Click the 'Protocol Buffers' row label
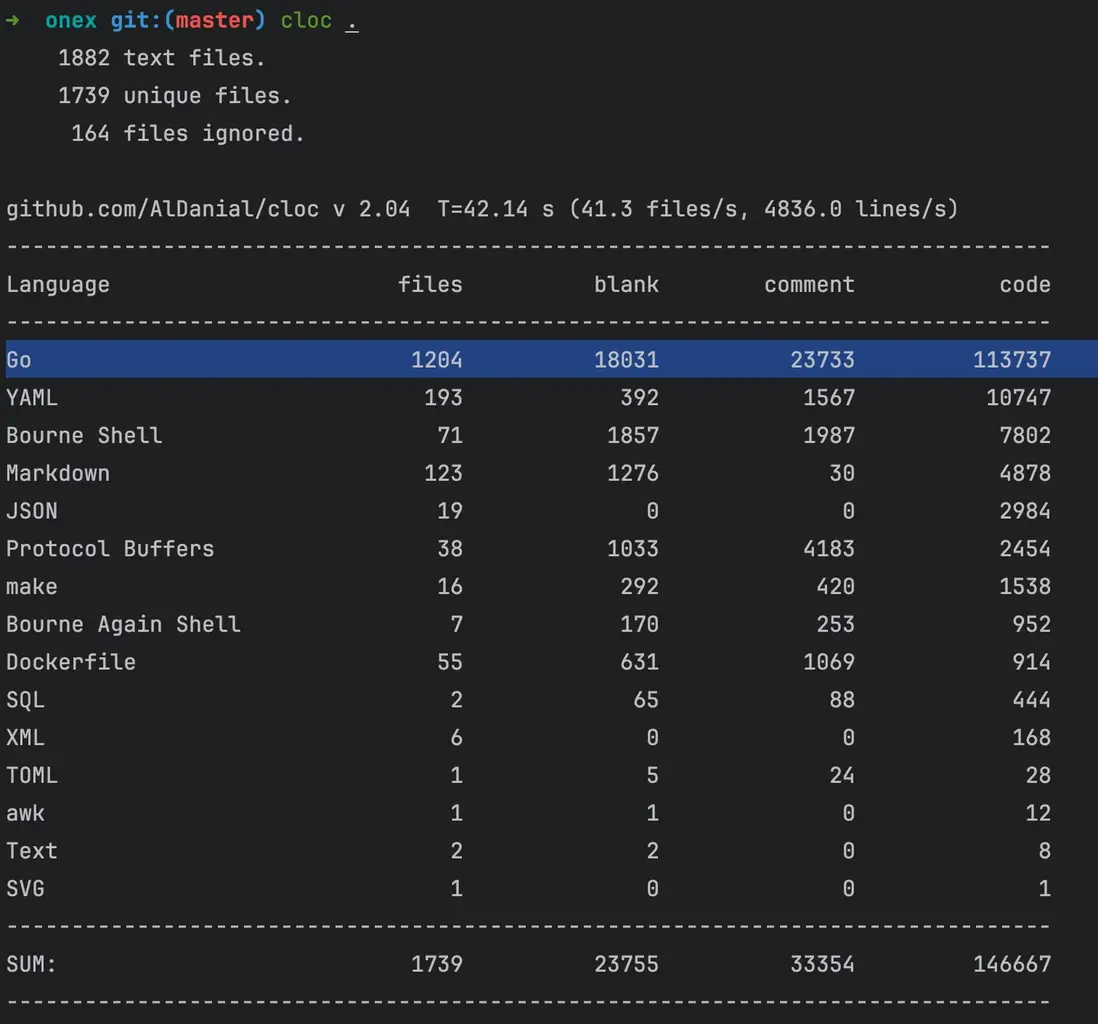The width and height of the screenshot is (1098, 1024). (x=110, y=549)
